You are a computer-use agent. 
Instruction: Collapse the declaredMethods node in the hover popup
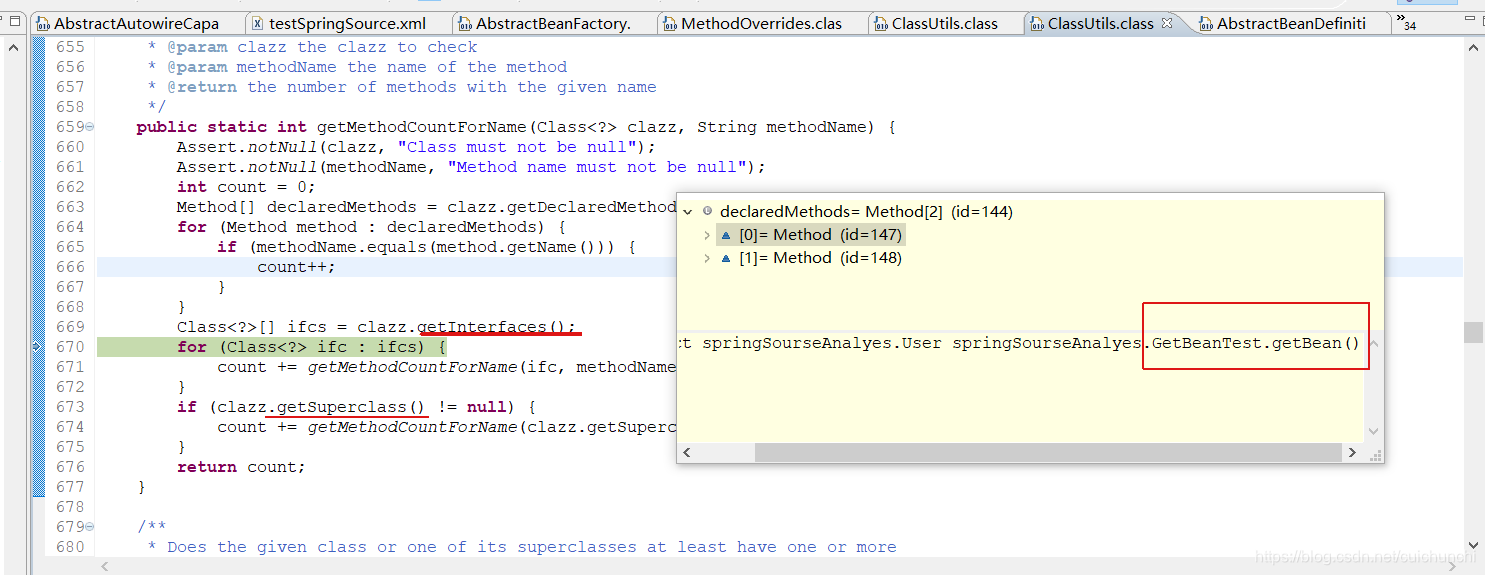(x=687, y=212)
